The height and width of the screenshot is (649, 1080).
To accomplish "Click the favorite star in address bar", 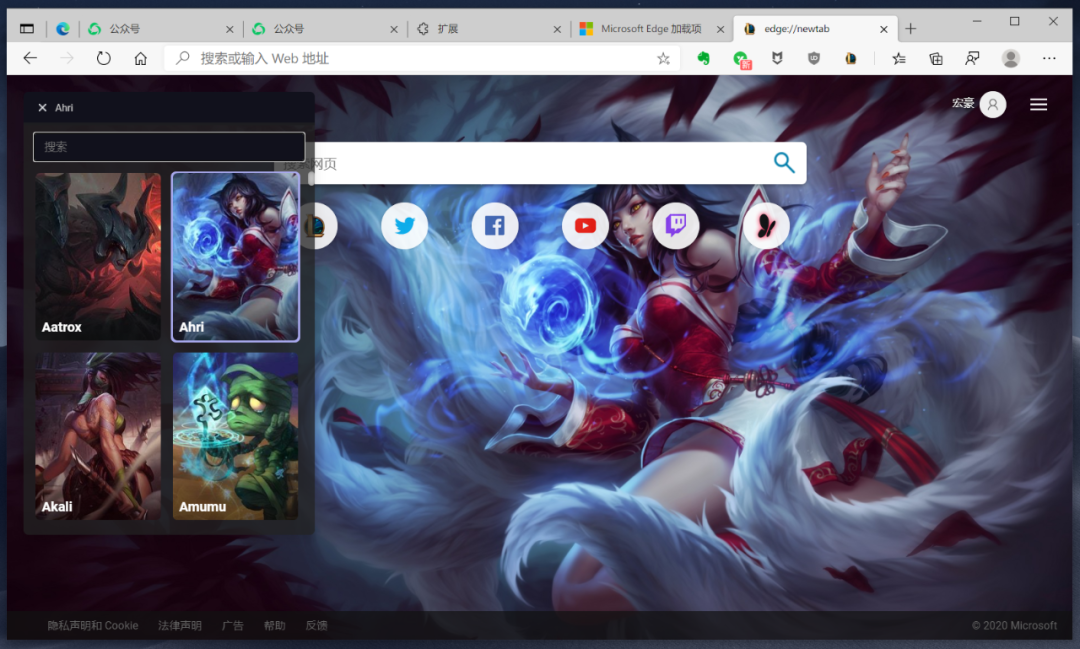I will [x=663, y=59].
